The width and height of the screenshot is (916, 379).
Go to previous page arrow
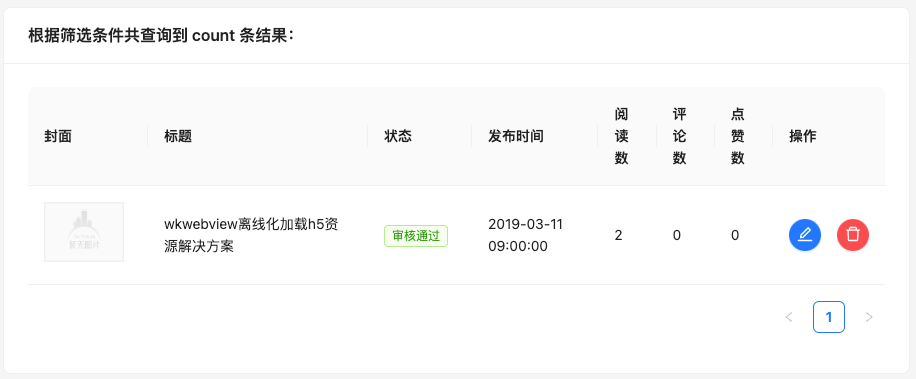tap(789, 317)
